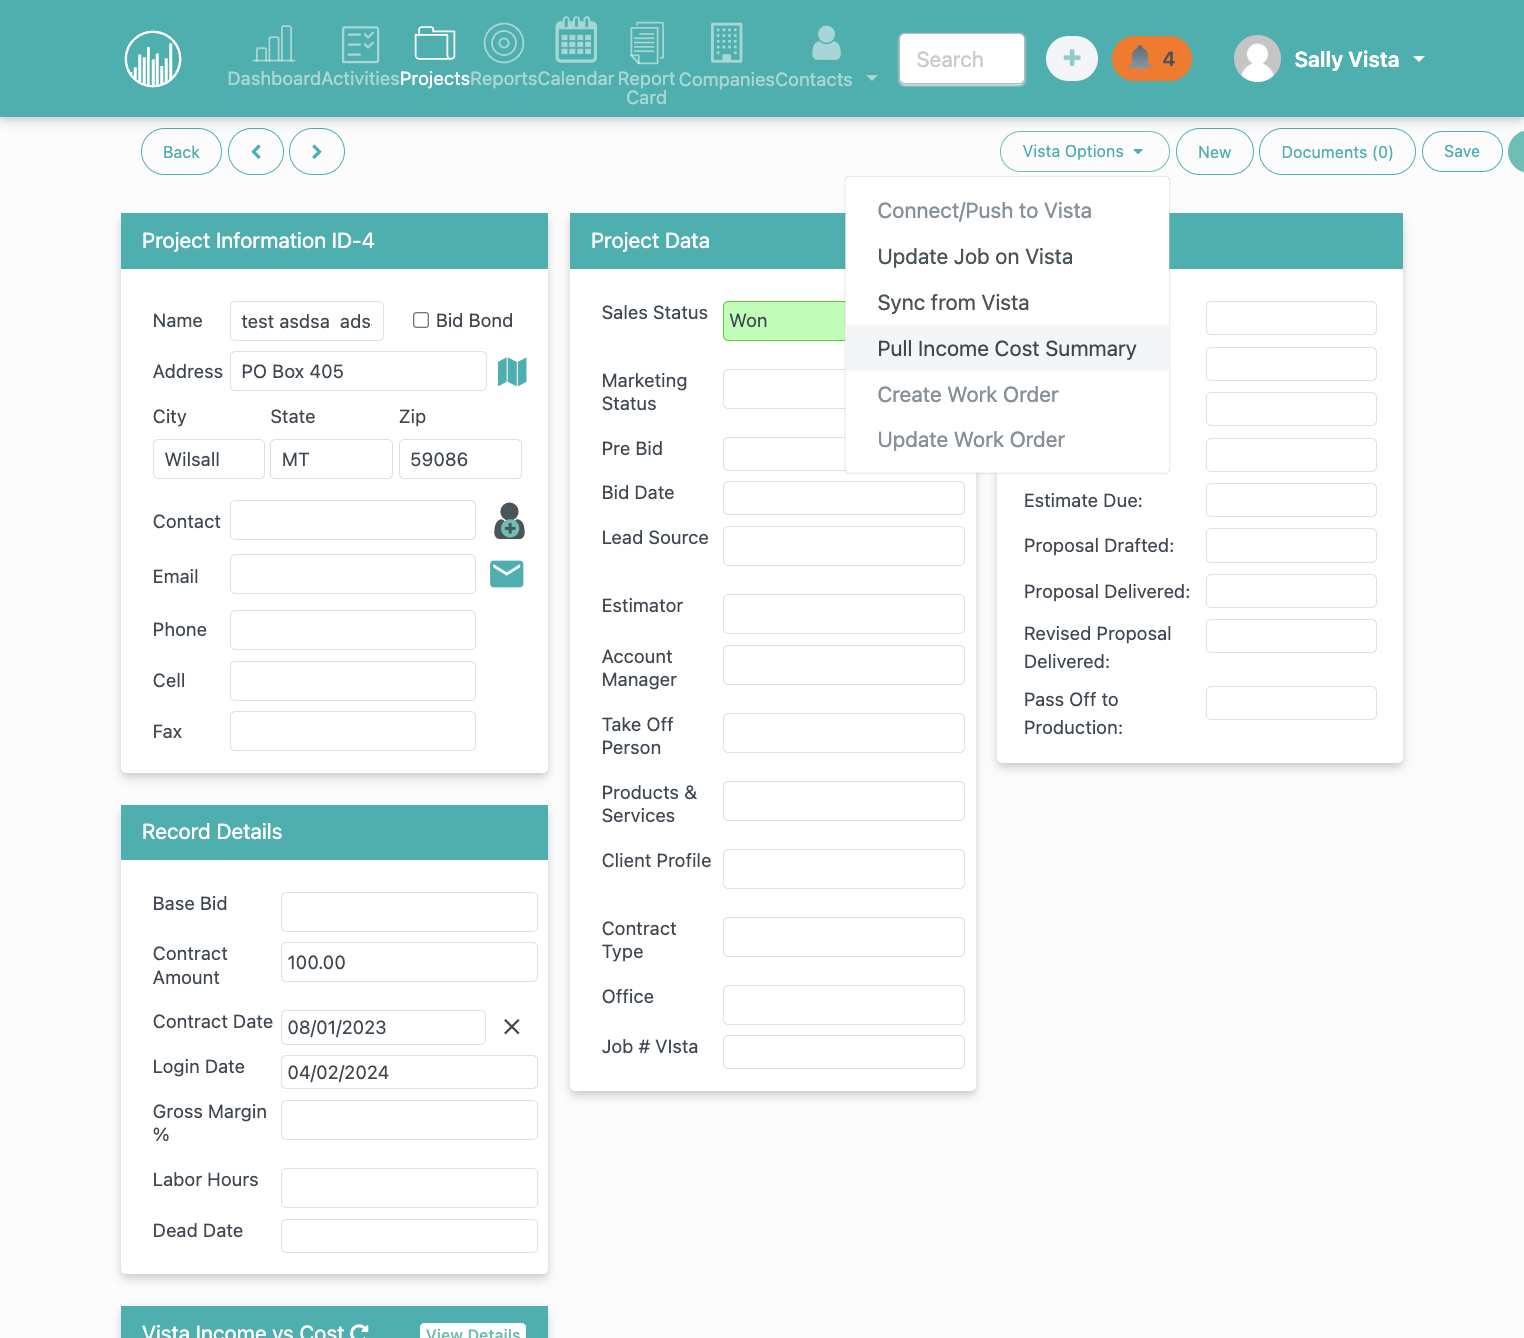The image size is (1524, 1338).
Task: Open the Estimator field
Action: click(x=844, y=614)
